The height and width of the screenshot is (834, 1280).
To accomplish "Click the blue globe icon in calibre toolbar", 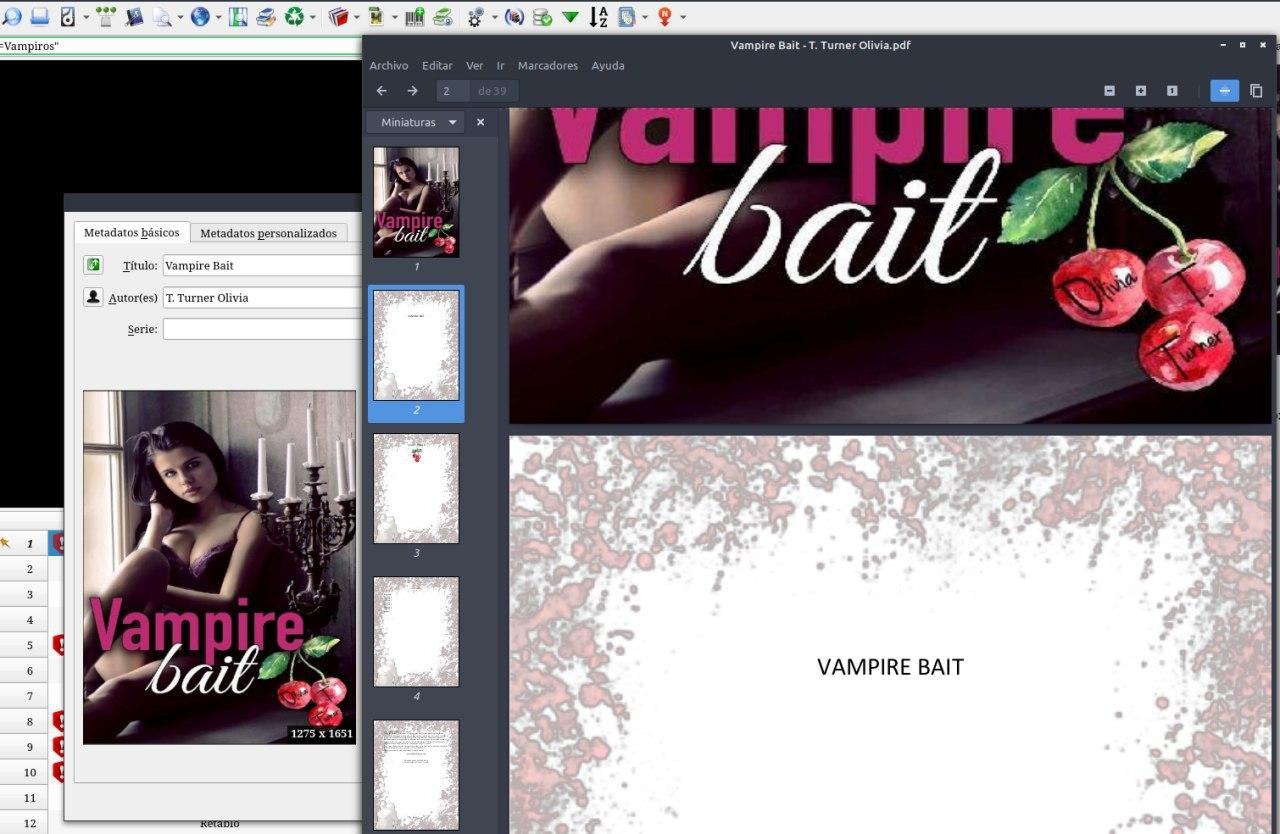I will [x=200, y=16].
